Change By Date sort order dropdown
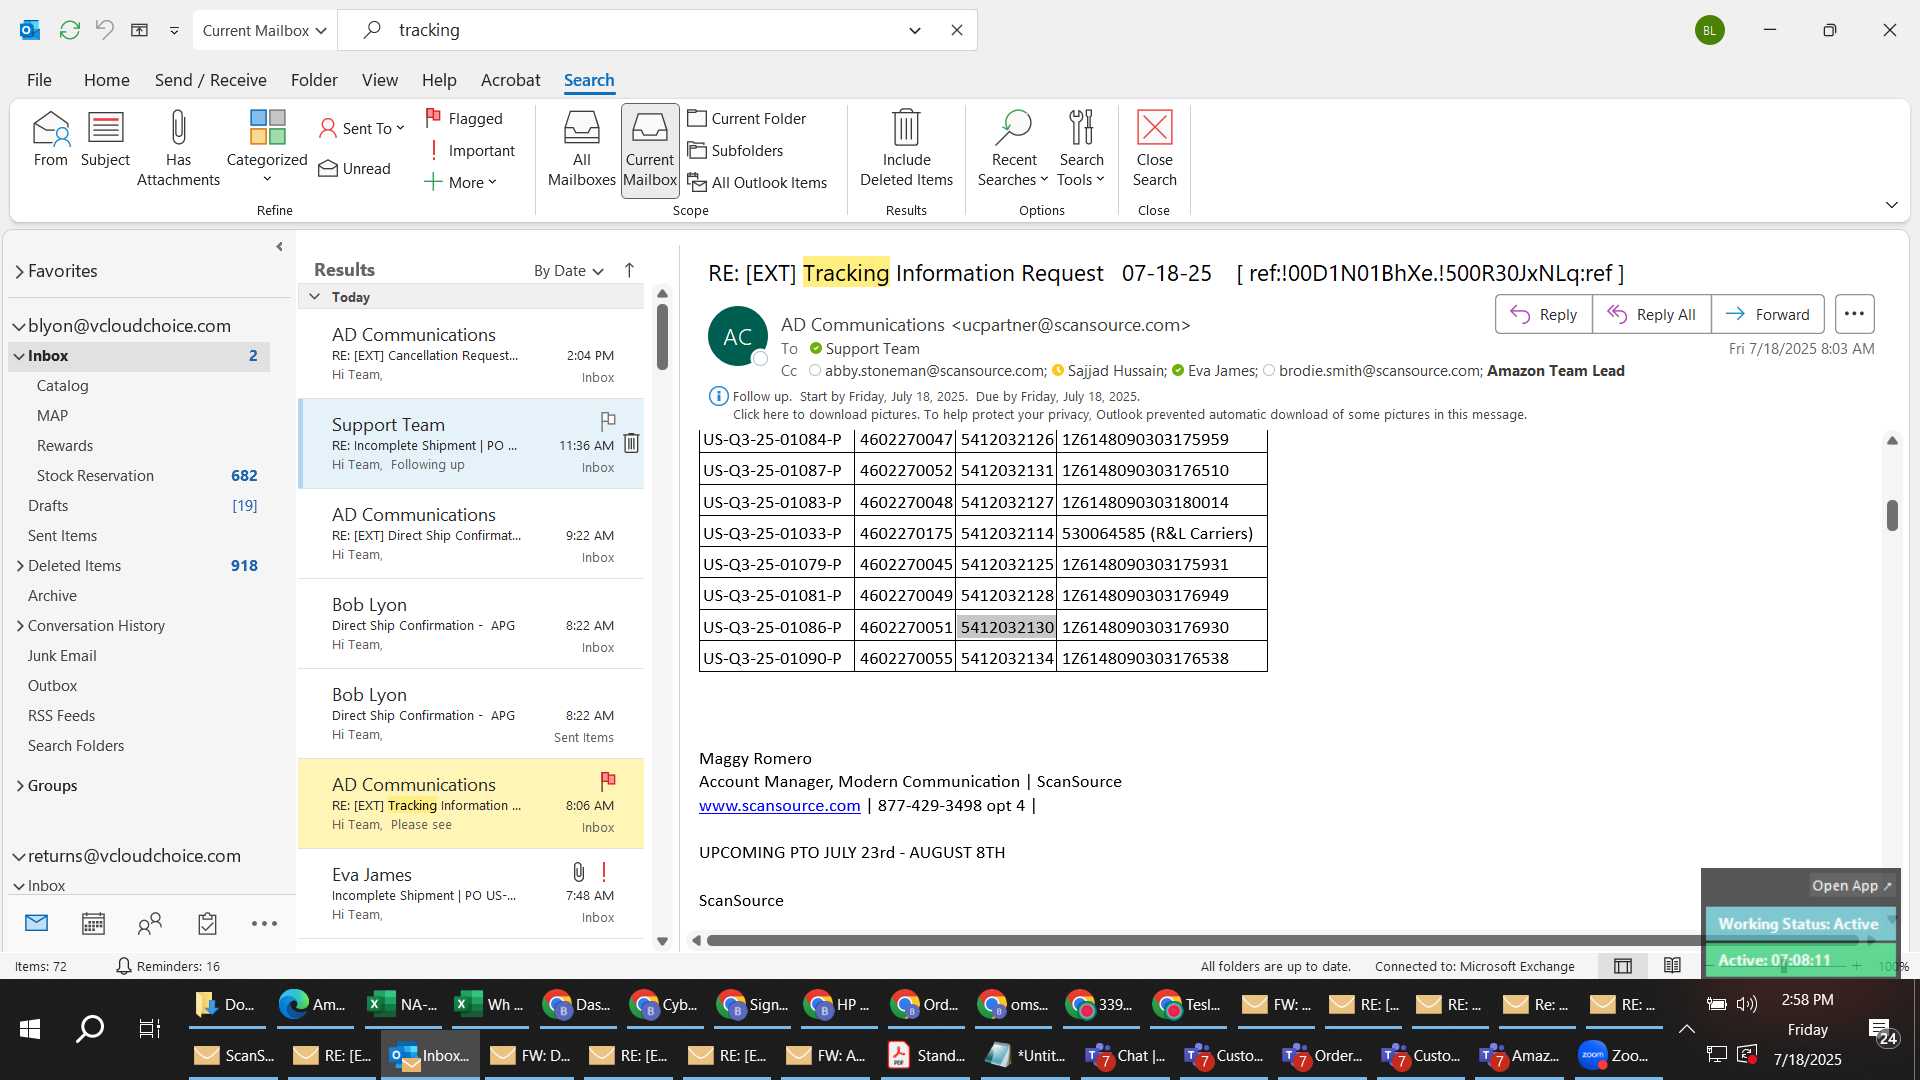 [x=568, y=271]
